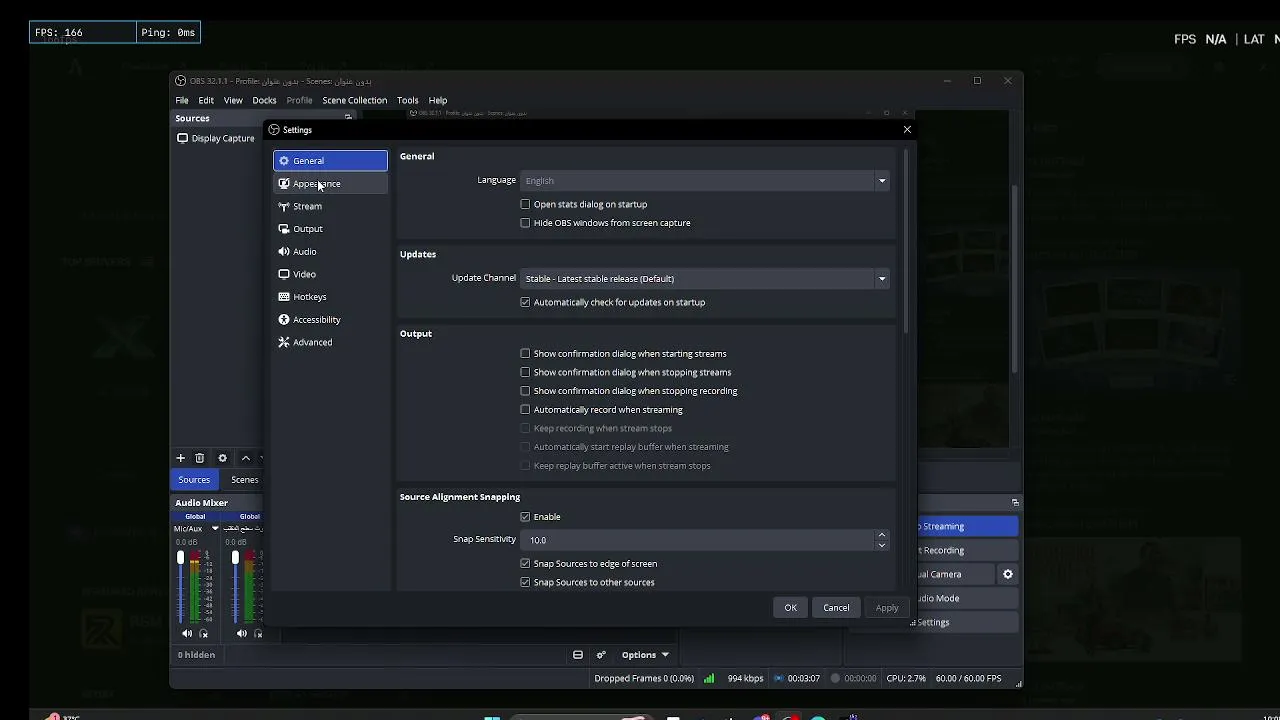This screenshot has width=1280, height=720.
Task: Toggle second channel monitoring headphone icon
Action: point(258,634)
